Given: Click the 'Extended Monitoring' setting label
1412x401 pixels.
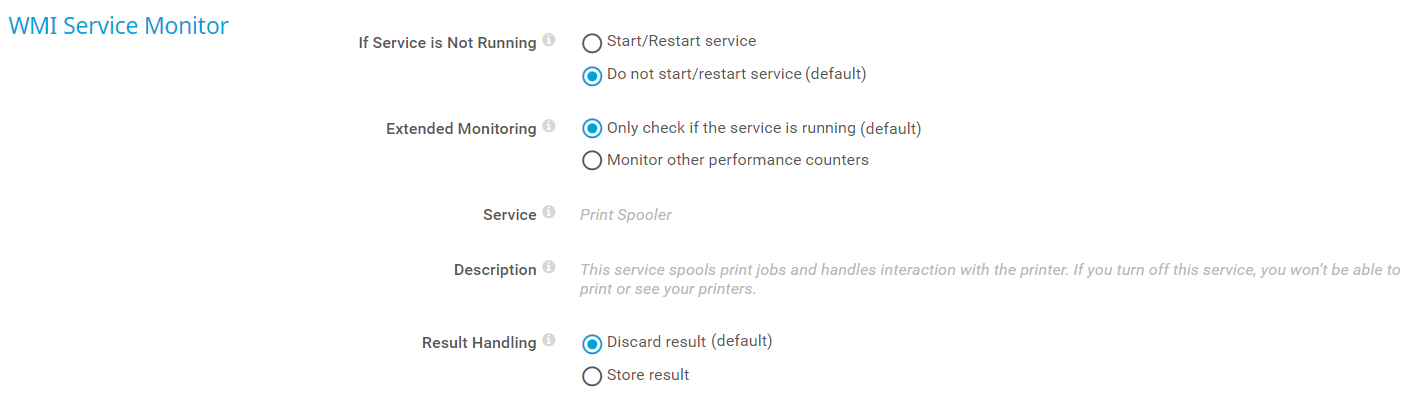Looking at the screenshot, I should [461, 129].
